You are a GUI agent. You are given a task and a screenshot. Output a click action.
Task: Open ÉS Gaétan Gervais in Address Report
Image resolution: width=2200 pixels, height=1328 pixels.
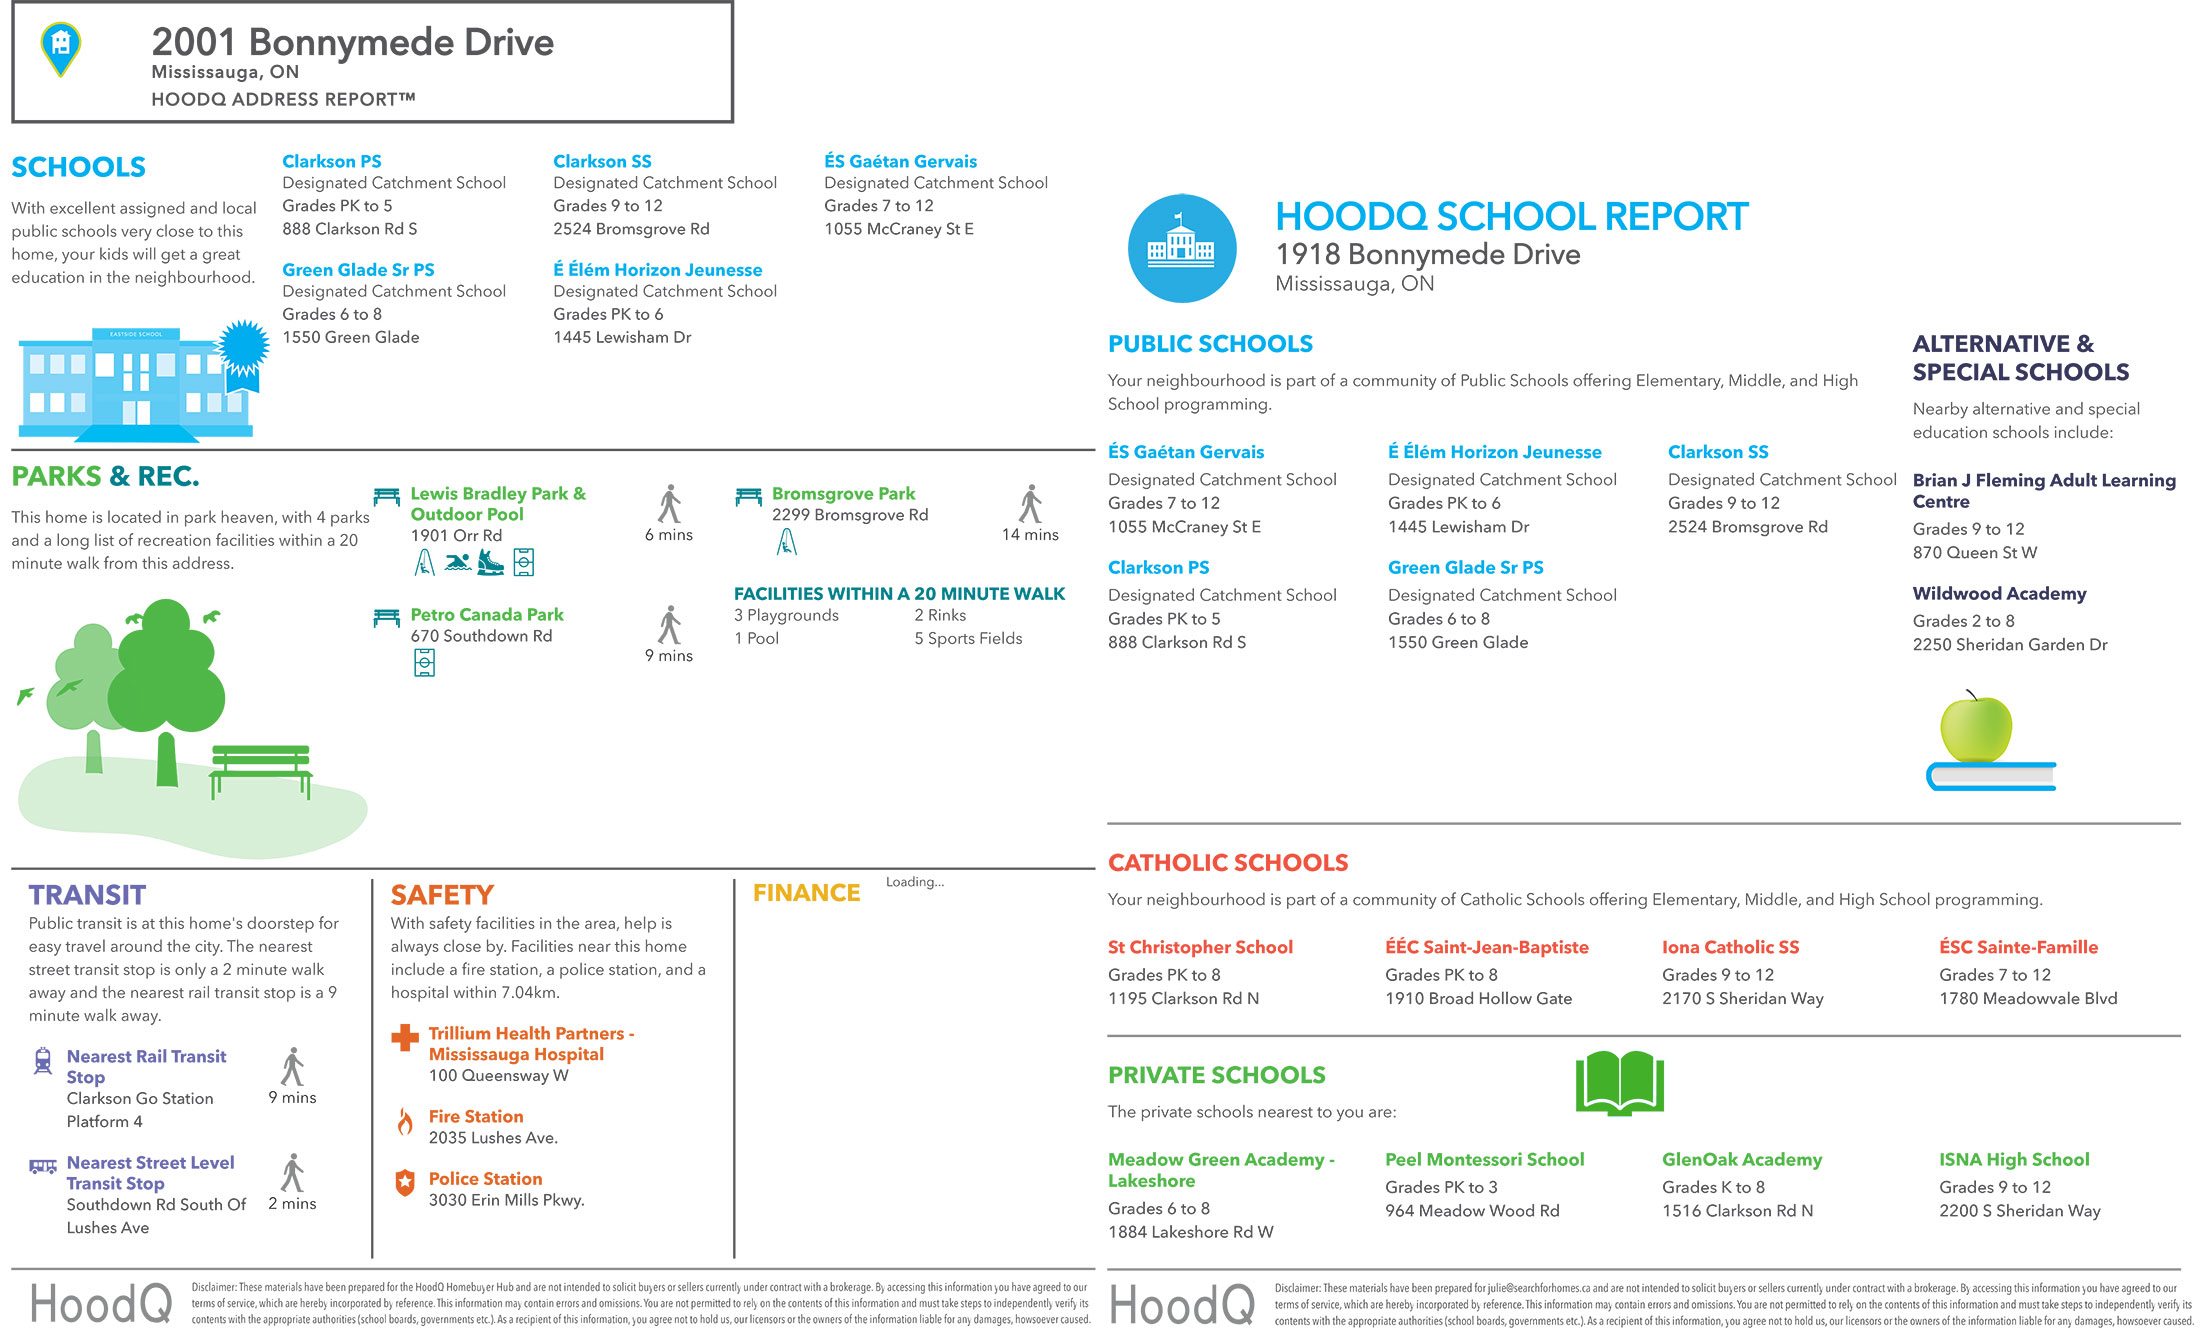(x=900, y=161)
